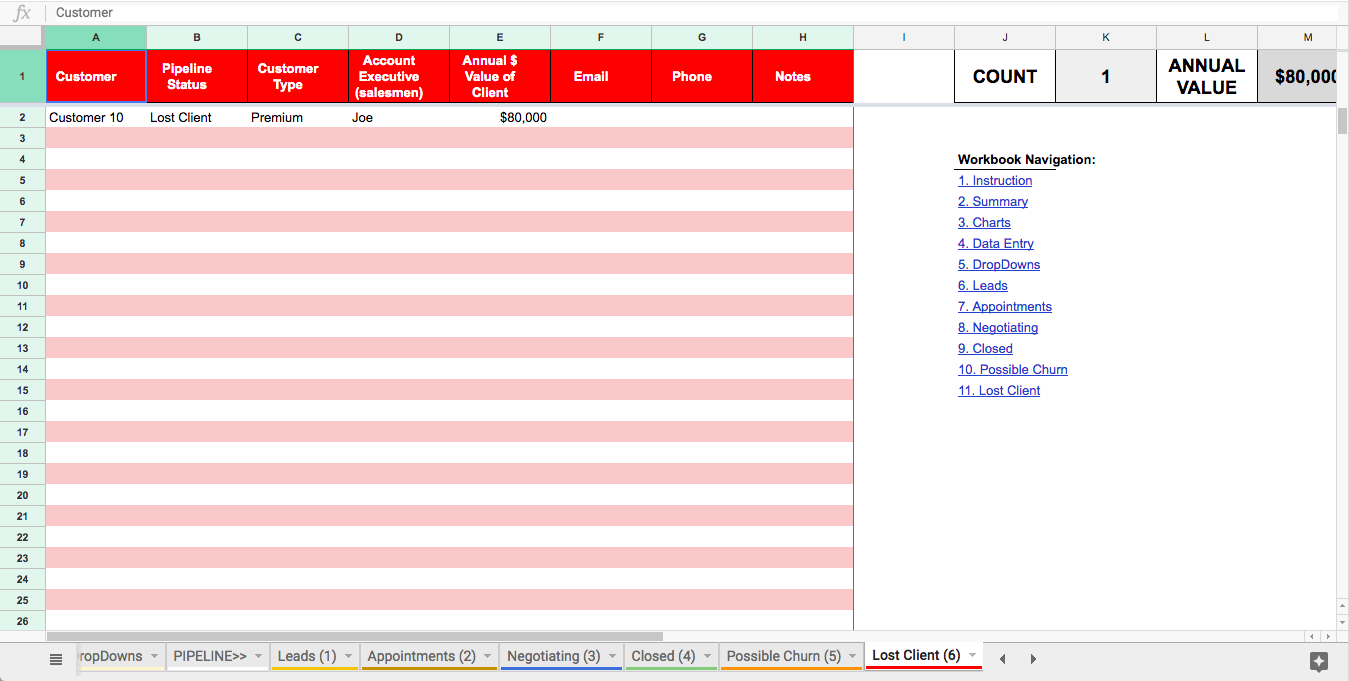This screenshot has height=681, width=1349.
Task: Open the PIPELINE>> tab dropdown arrow
Action: tap(258, 657)
